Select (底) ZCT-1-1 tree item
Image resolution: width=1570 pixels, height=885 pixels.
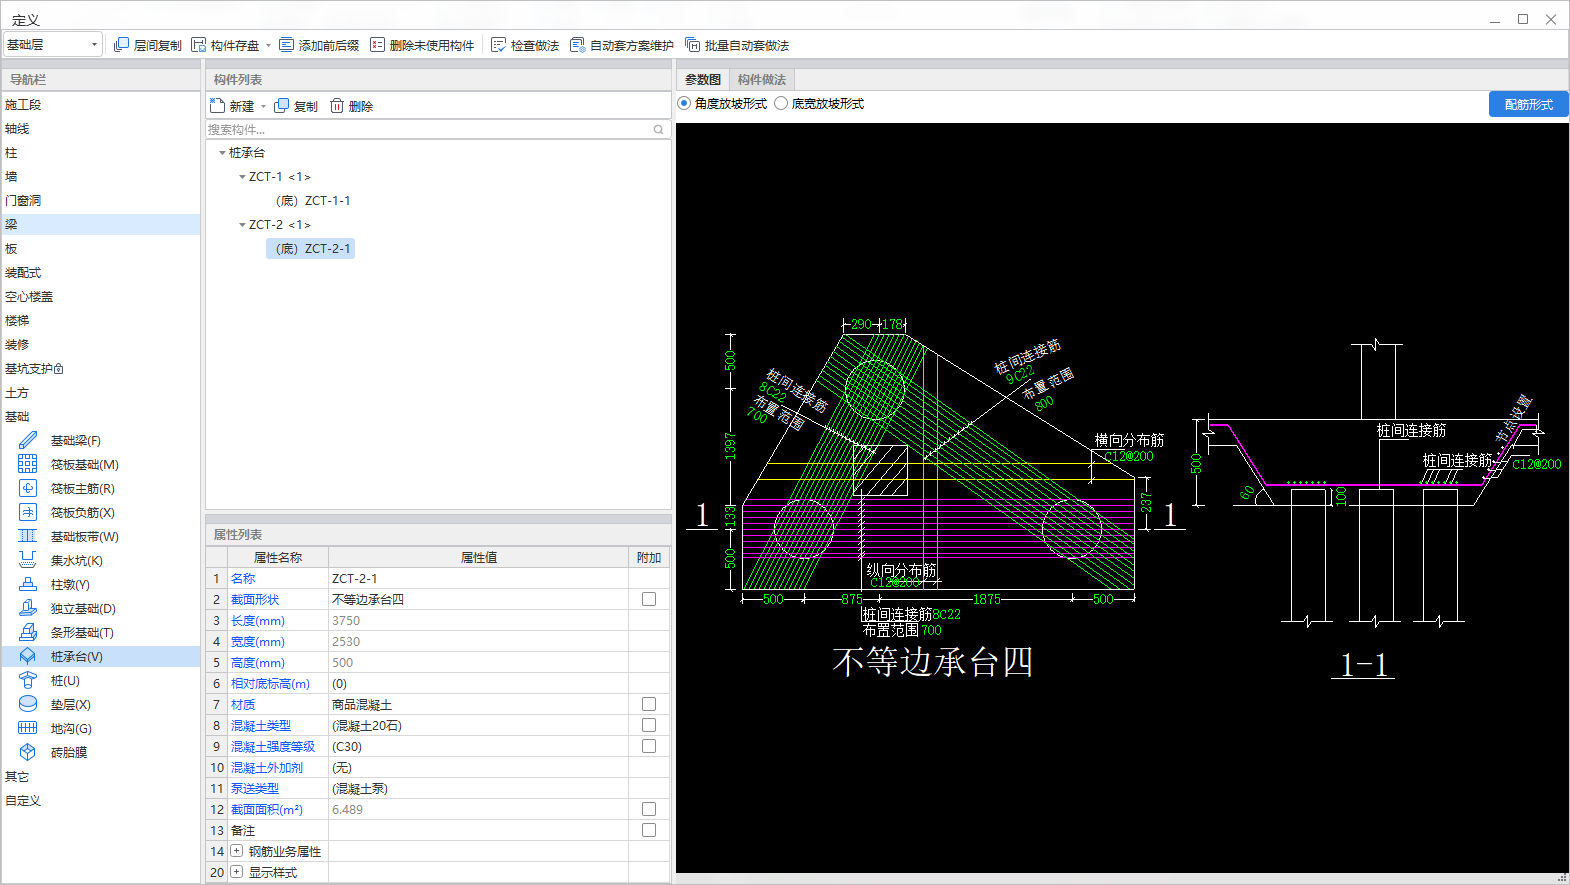coord(313,200)
